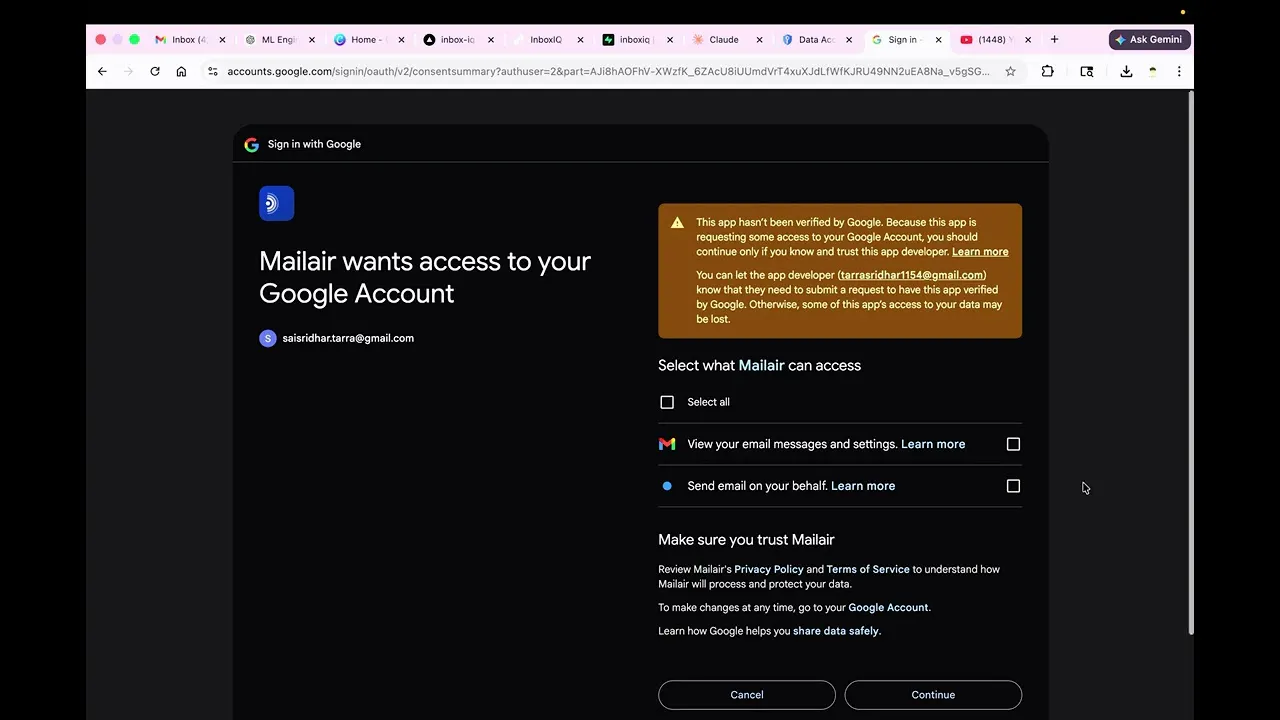Switch to the Claude tab
This screenshot has height=720, width=1280.
coord(724,40)
